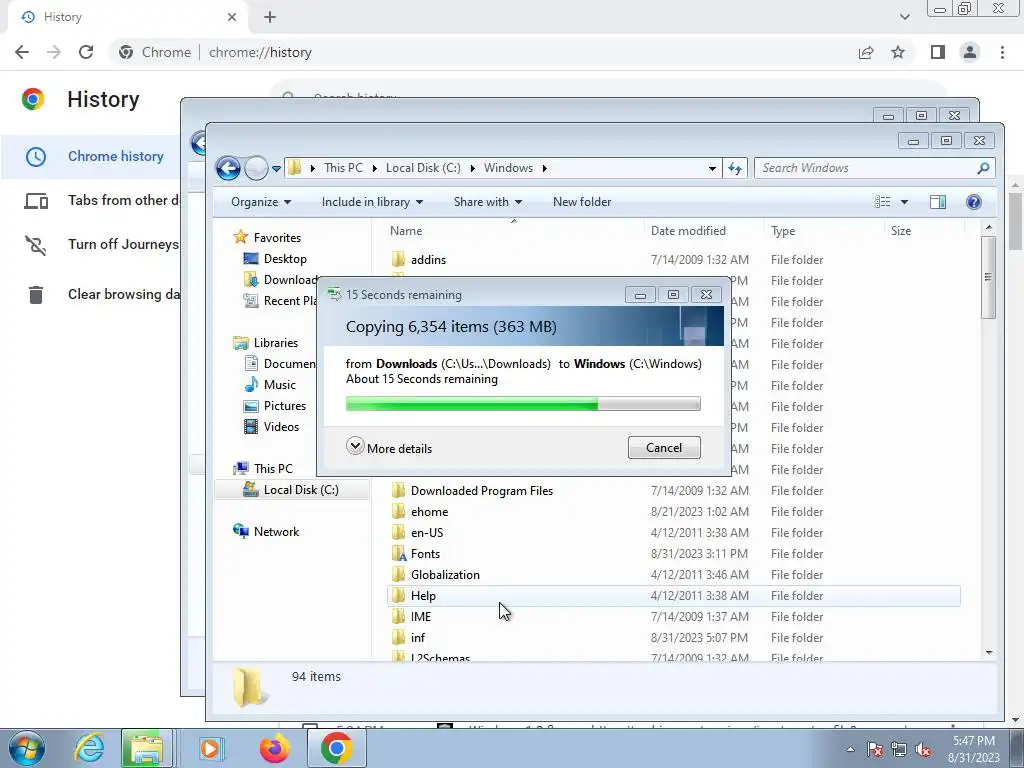Click the copy progress bar

click(523, 404)
